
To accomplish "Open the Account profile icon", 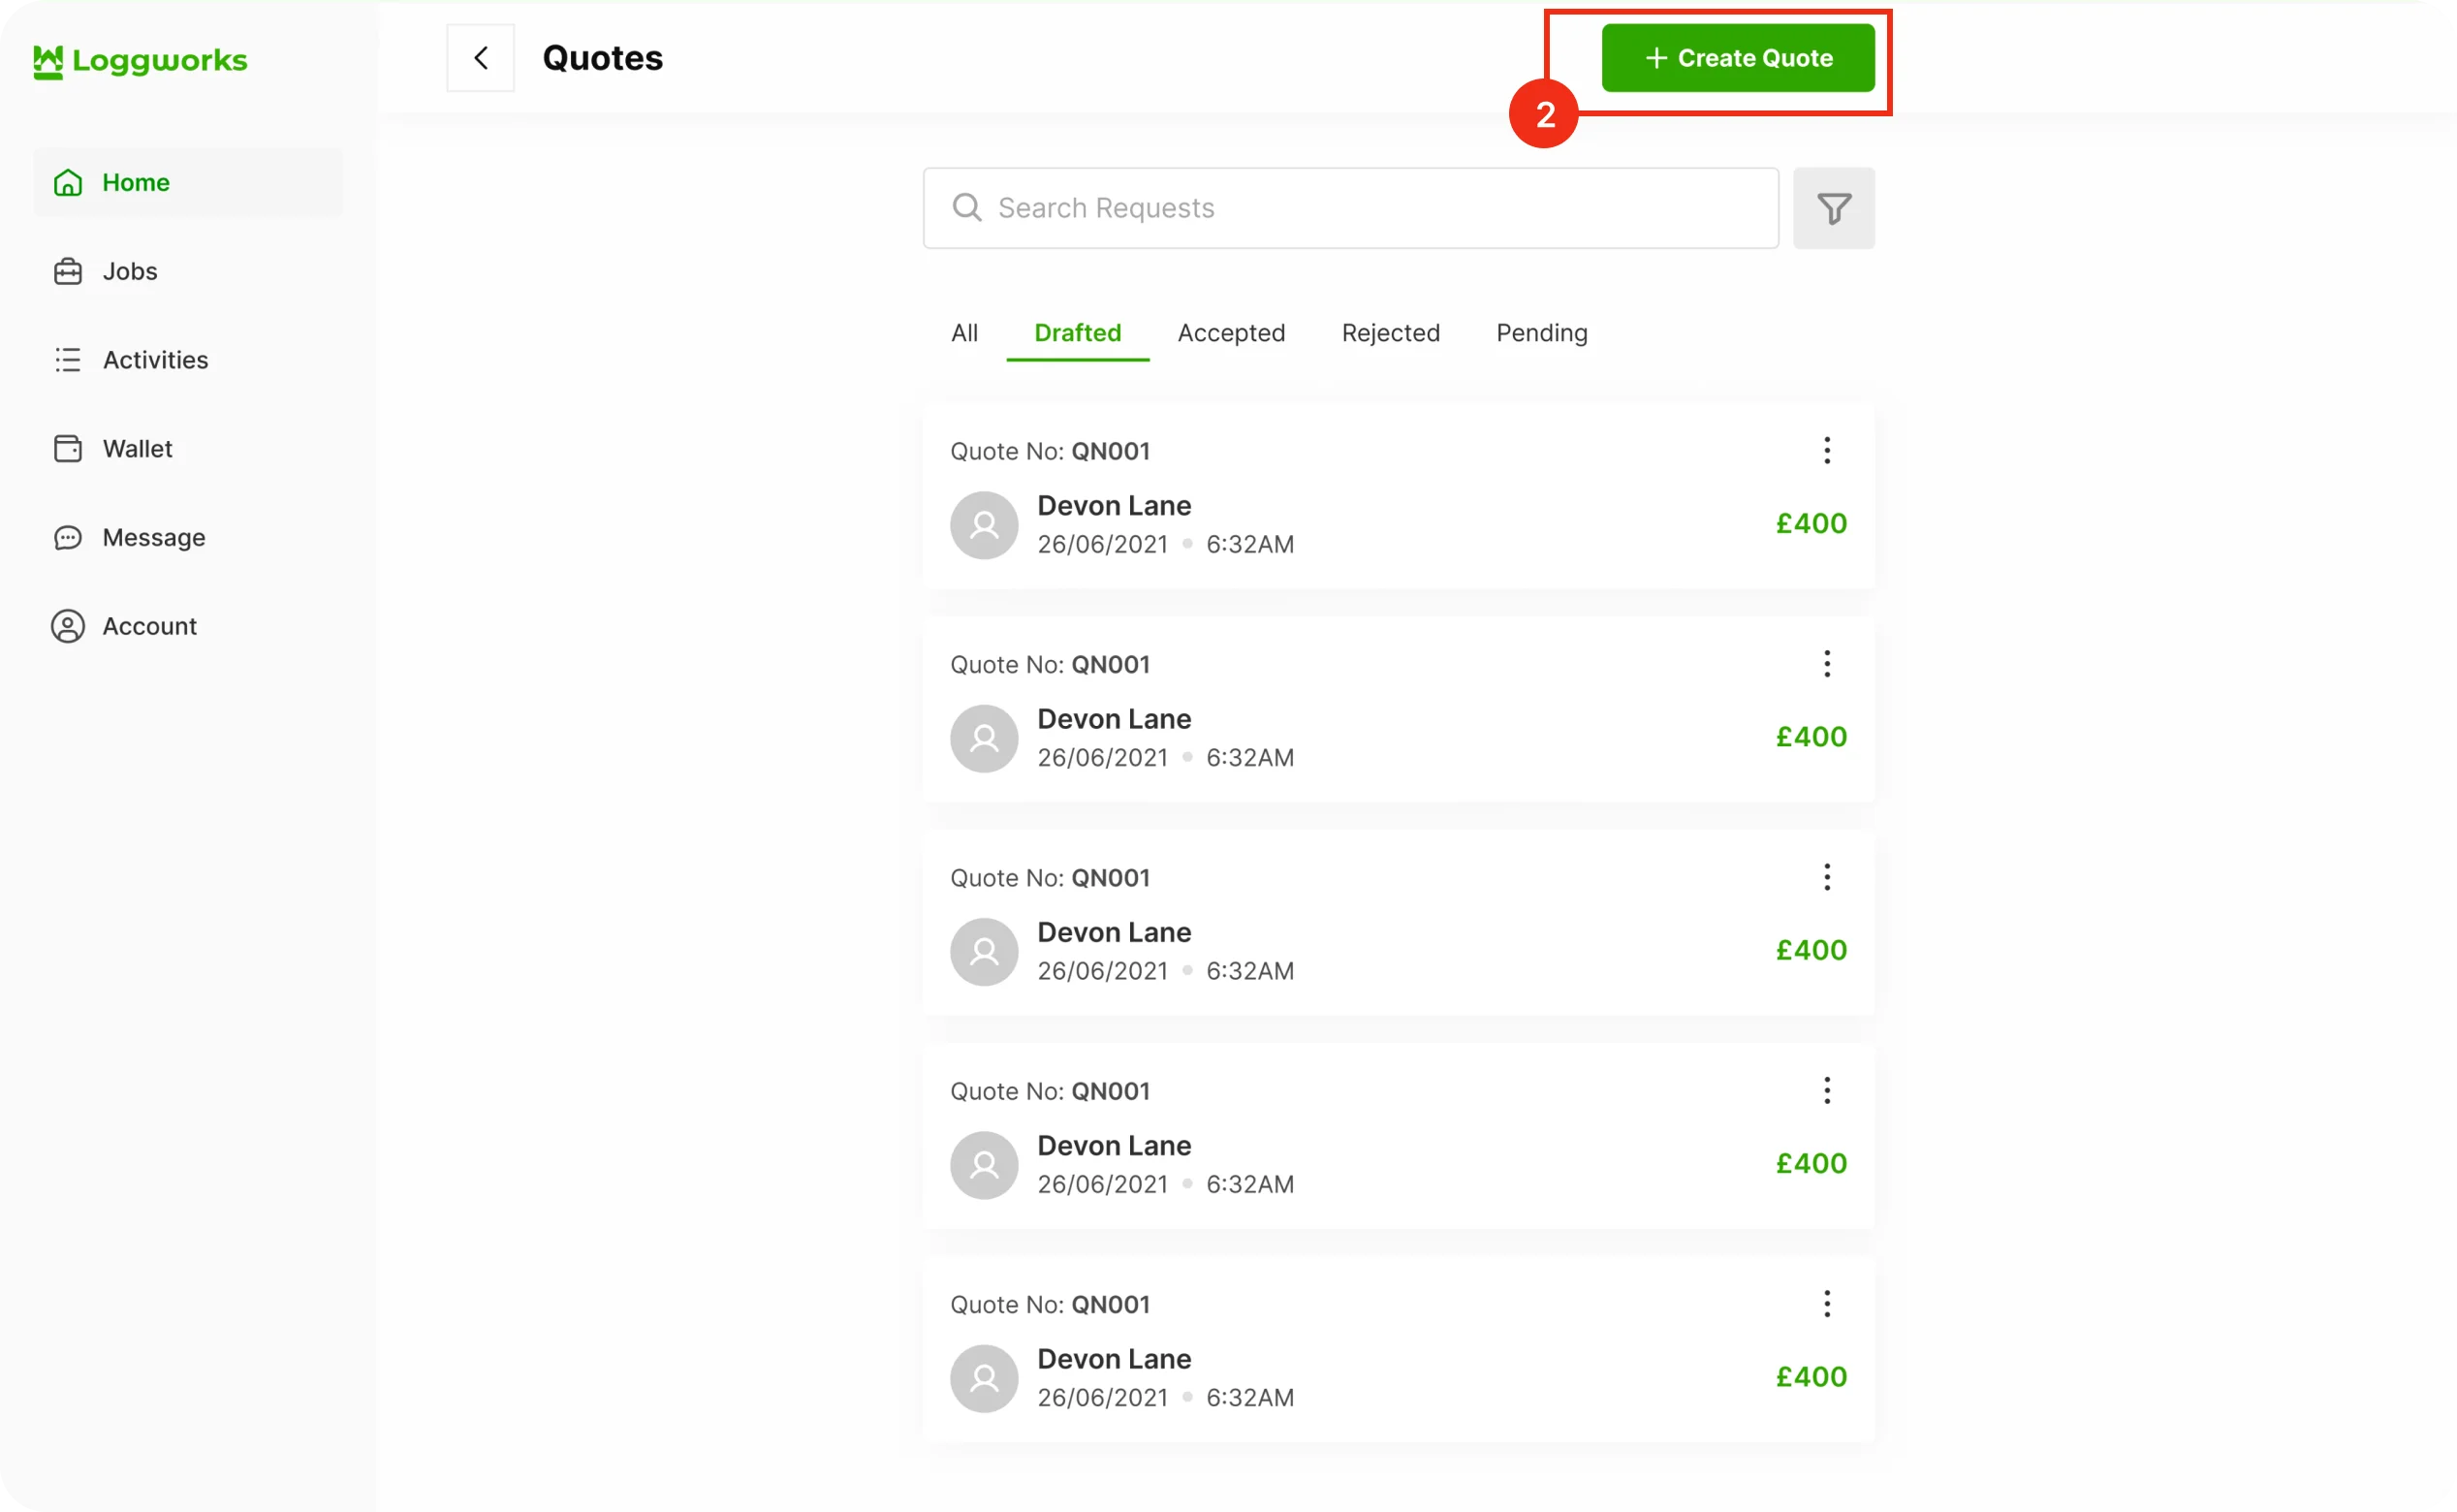I will coord(68,627).
